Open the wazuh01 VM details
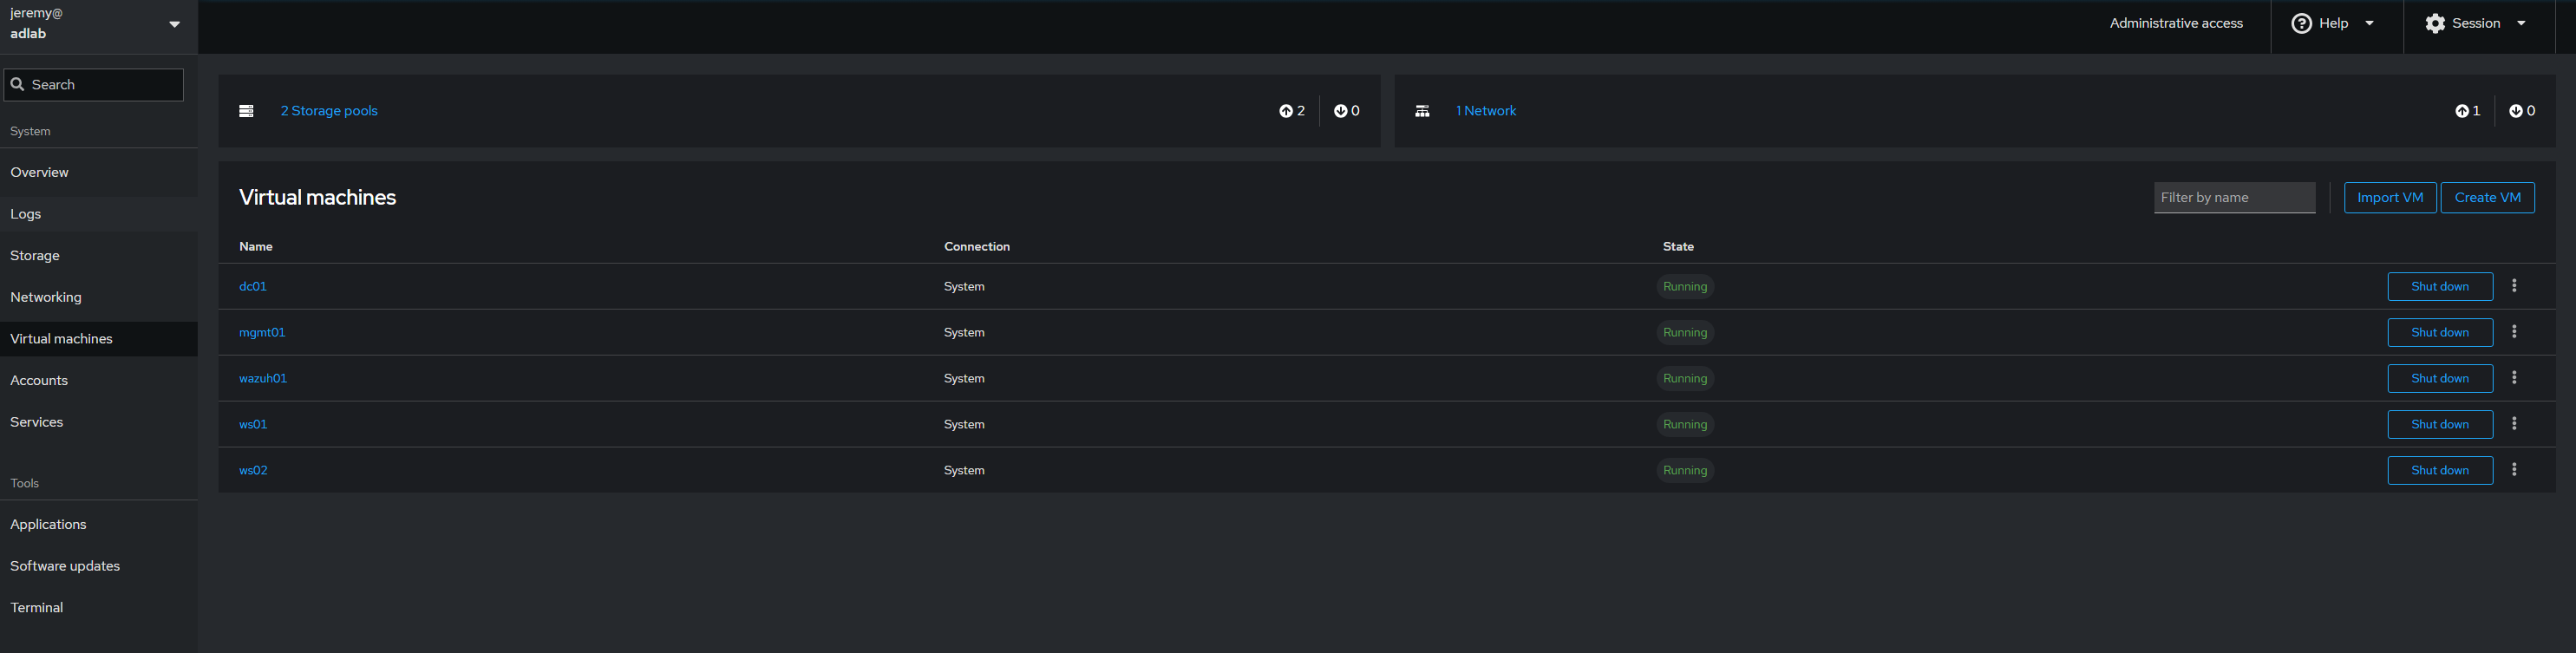Image resolution: width=2576 pixels, height=653 pixels. [x=263, y=378]
